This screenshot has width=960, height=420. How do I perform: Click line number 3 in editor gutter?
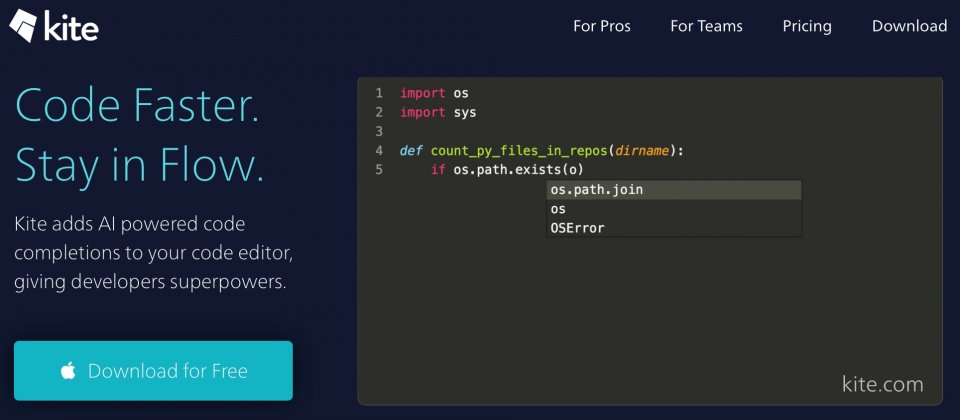click(x=379, y=132)
